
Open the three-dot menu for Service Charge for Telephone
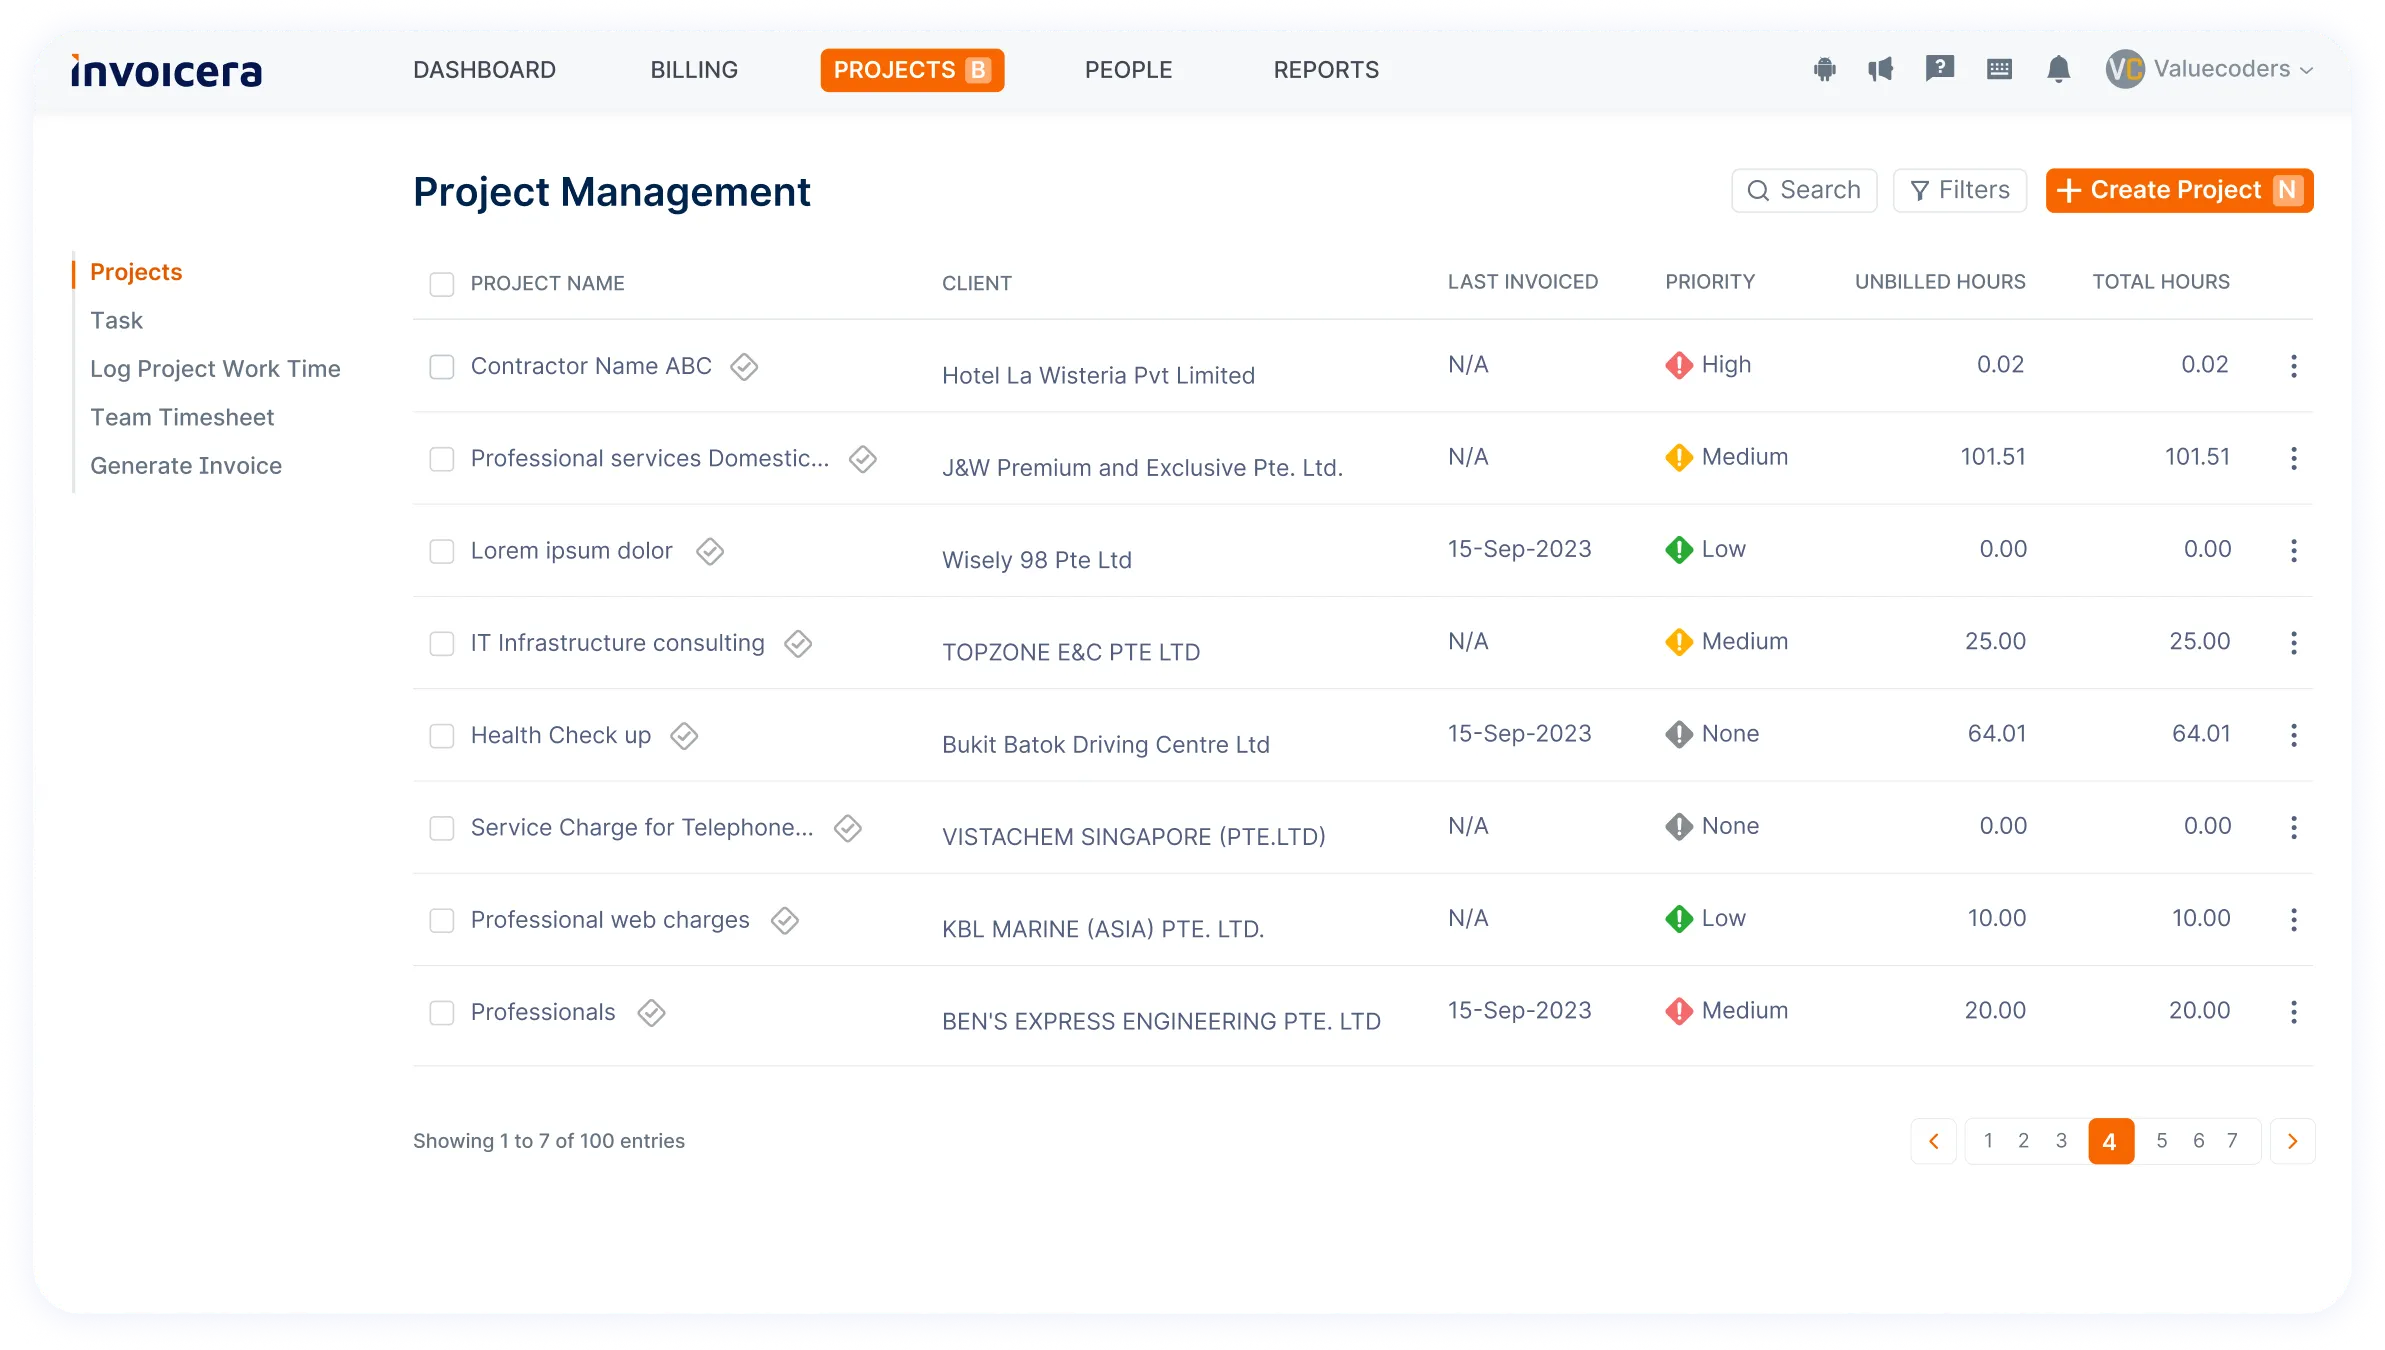pyautogui.click(x=2294, y=827)
